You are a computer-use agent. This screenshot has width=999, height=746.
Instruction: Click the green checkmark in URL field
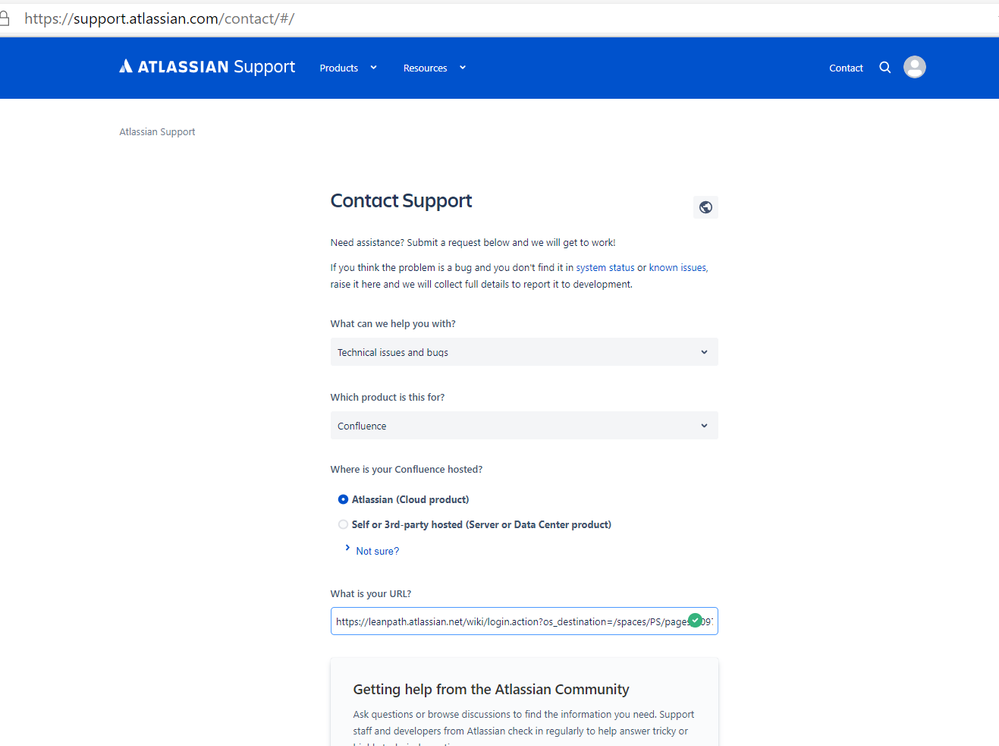pyautogui.click(x=695, y=620)
